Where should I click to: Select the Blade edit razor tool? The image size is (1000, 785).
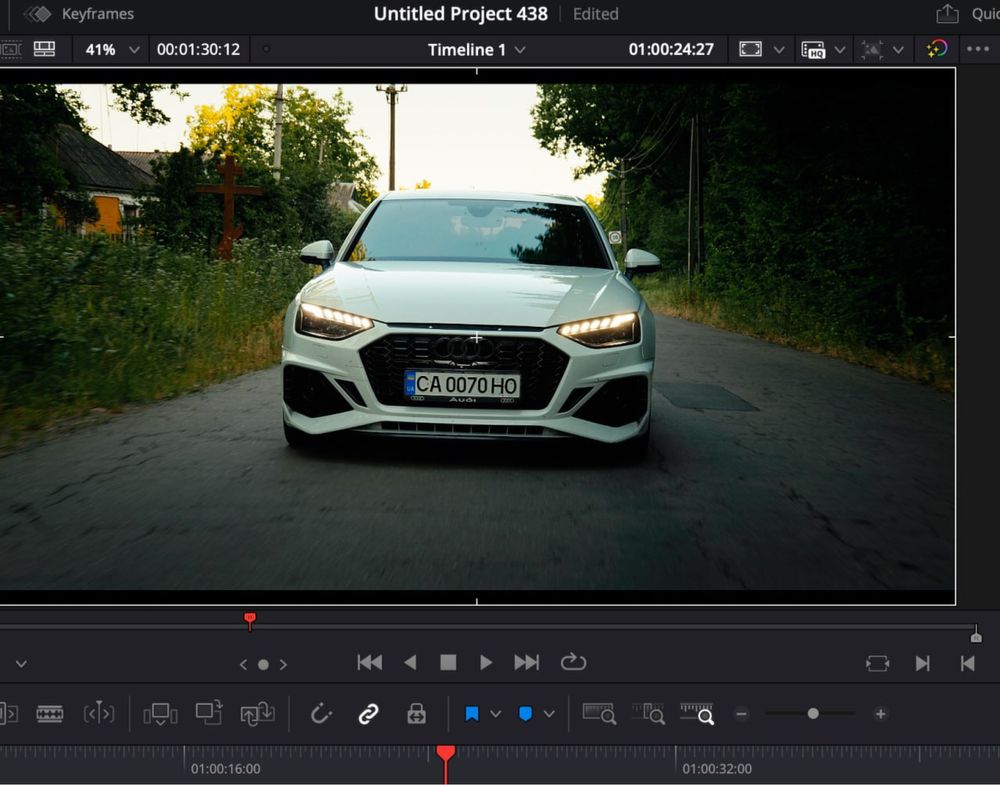tap(50, 714)
